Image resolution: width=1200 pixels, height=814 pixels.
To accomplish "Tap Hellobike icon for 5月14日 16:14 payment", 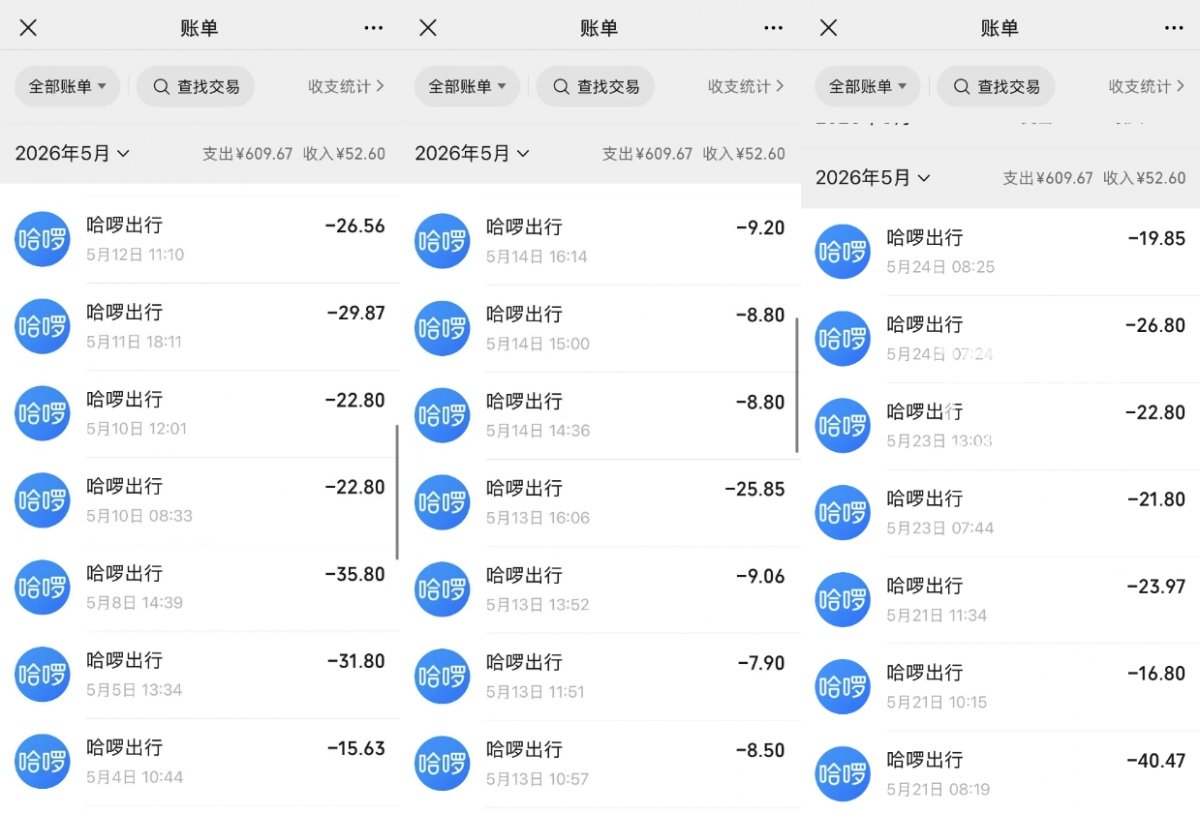I will [x=442, y=241].
